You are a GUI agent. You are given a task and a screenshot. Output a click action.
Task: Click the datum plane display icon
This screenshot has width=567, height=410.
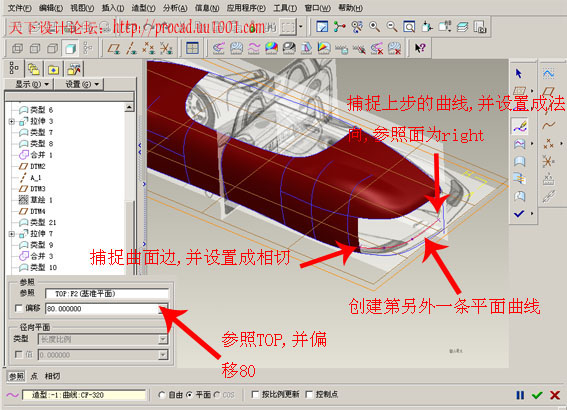click(x=114, y=48)
